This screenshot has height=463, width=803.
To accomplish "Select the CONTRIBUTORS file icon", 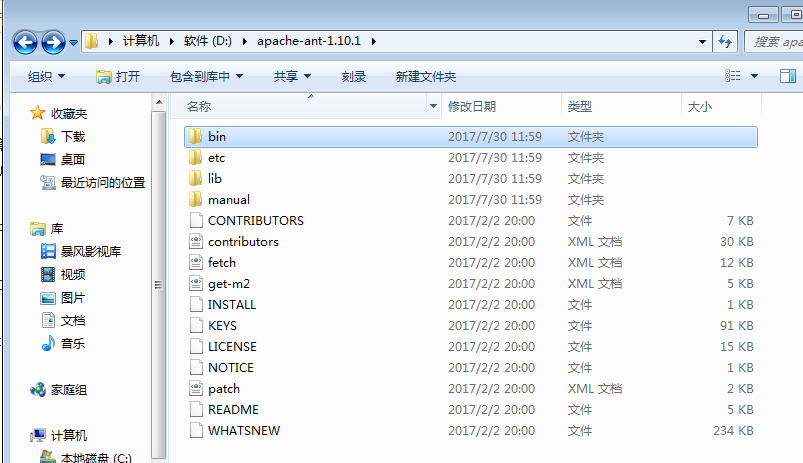I will click(x=196, y=220).
